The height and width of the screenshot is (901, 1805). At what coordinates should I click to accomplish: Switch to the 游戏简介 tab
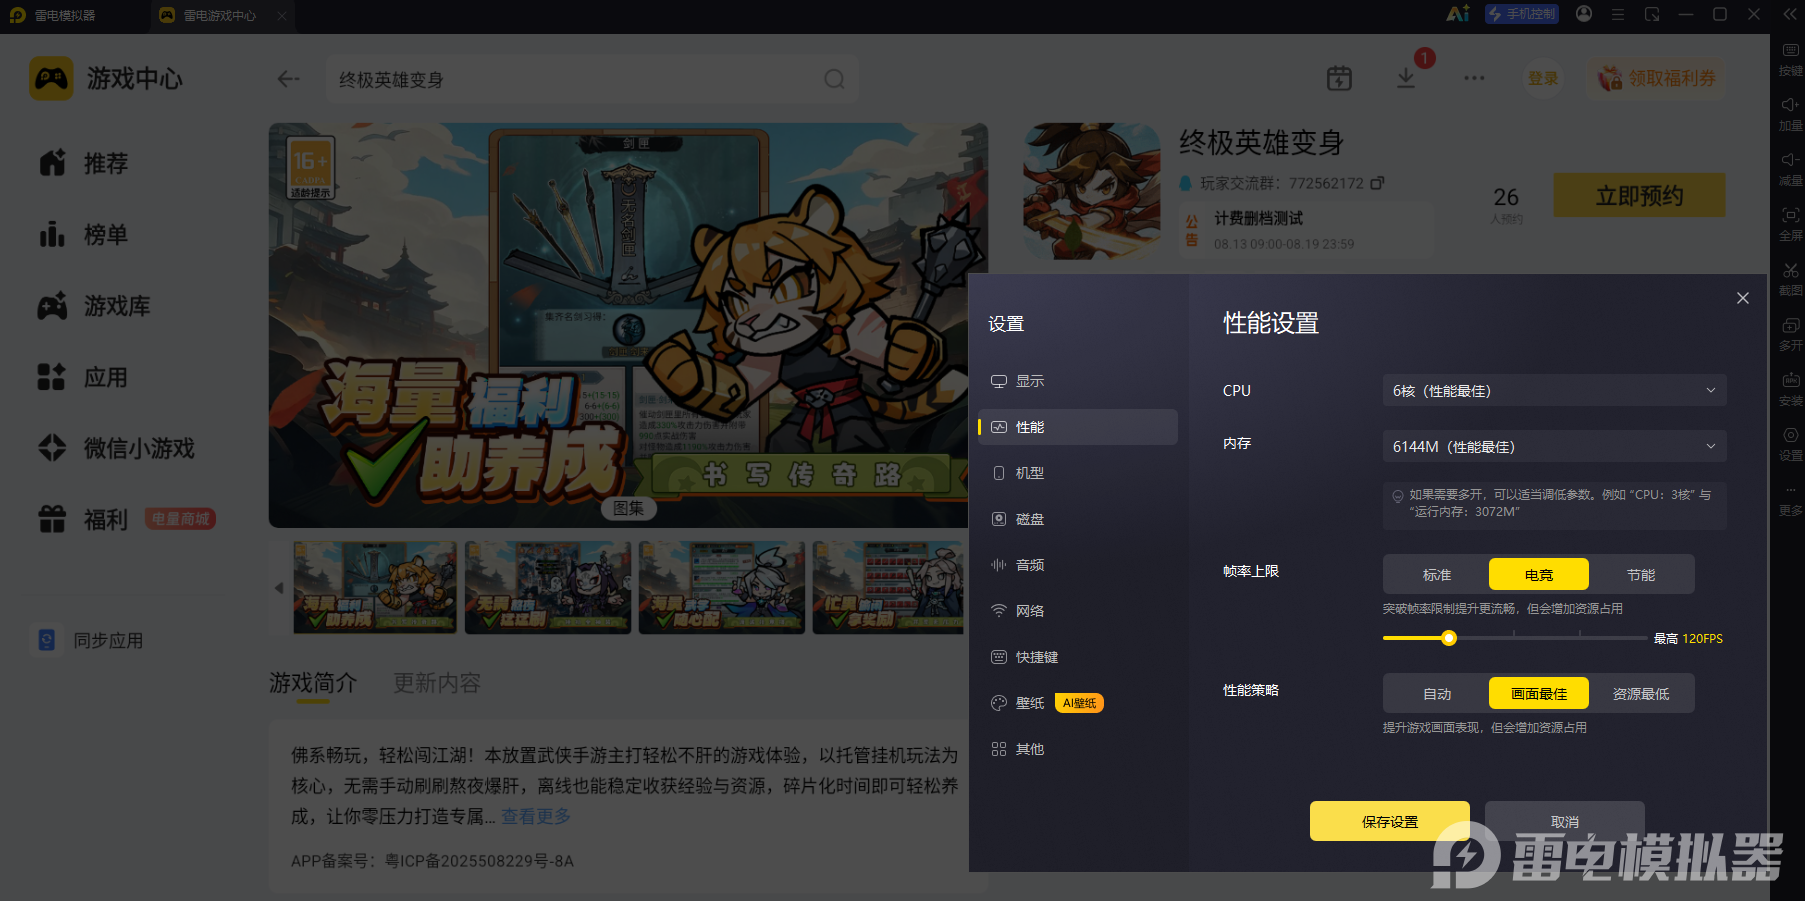[313, 683]
